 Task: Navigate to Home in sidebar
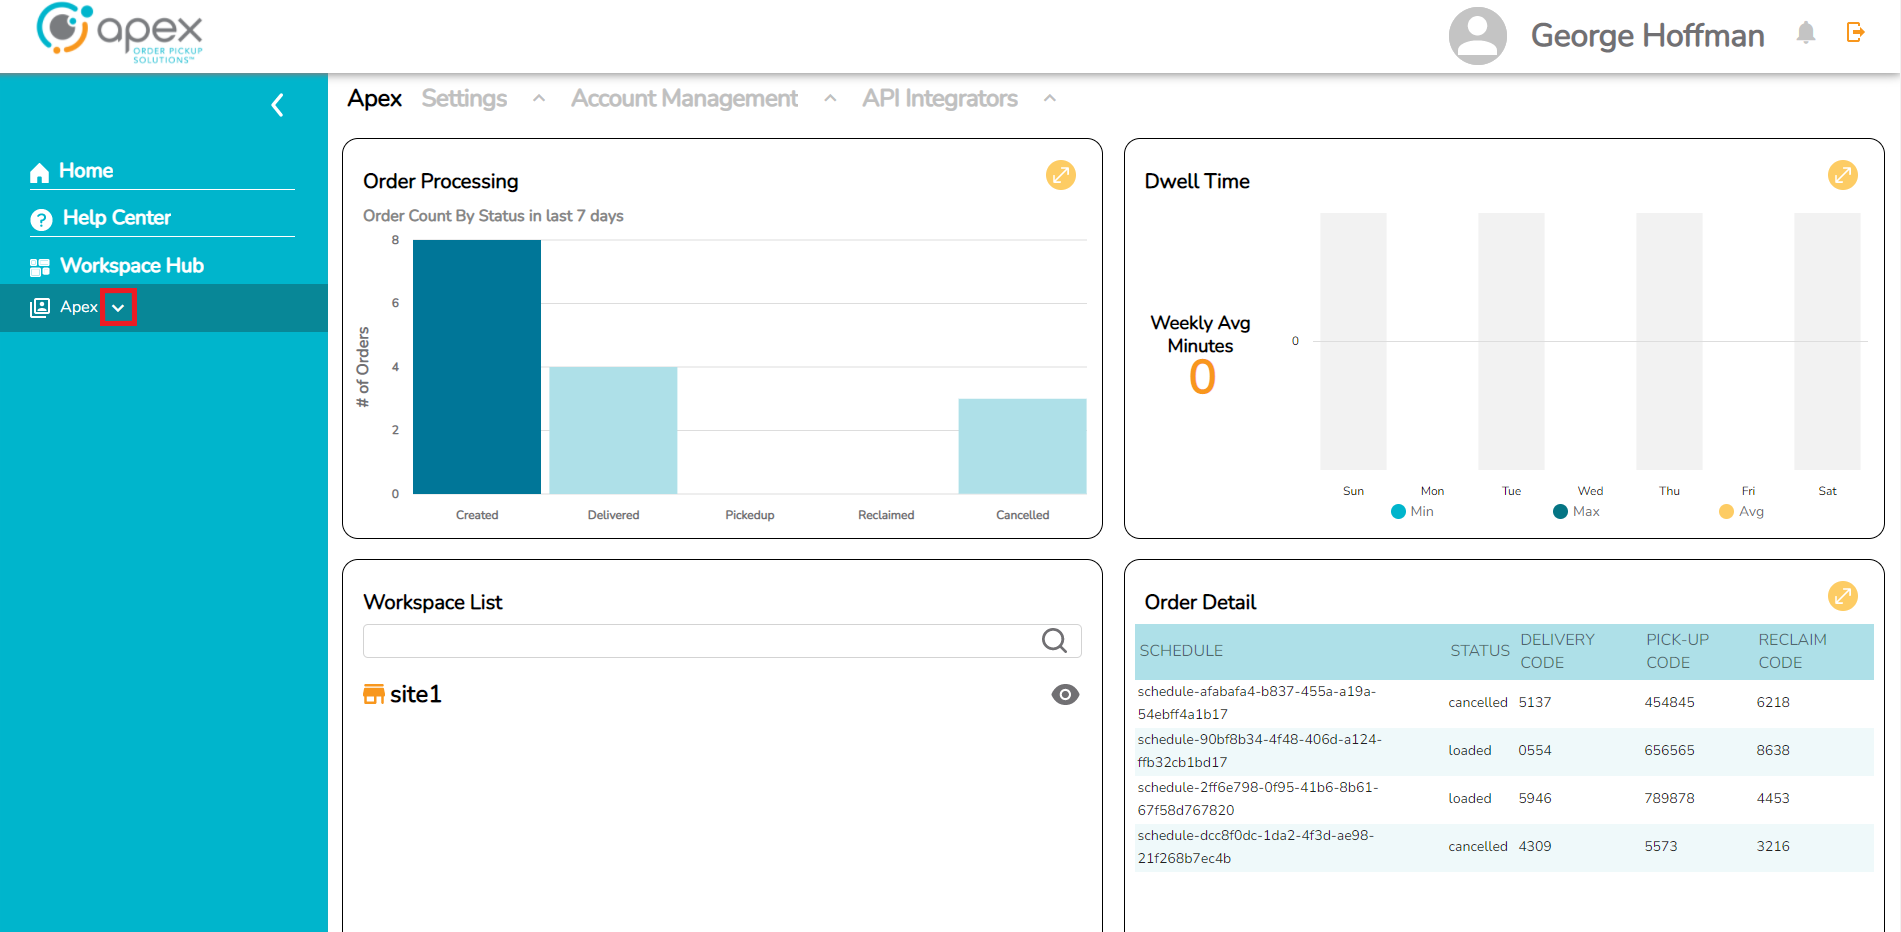[x=85, y=171]
